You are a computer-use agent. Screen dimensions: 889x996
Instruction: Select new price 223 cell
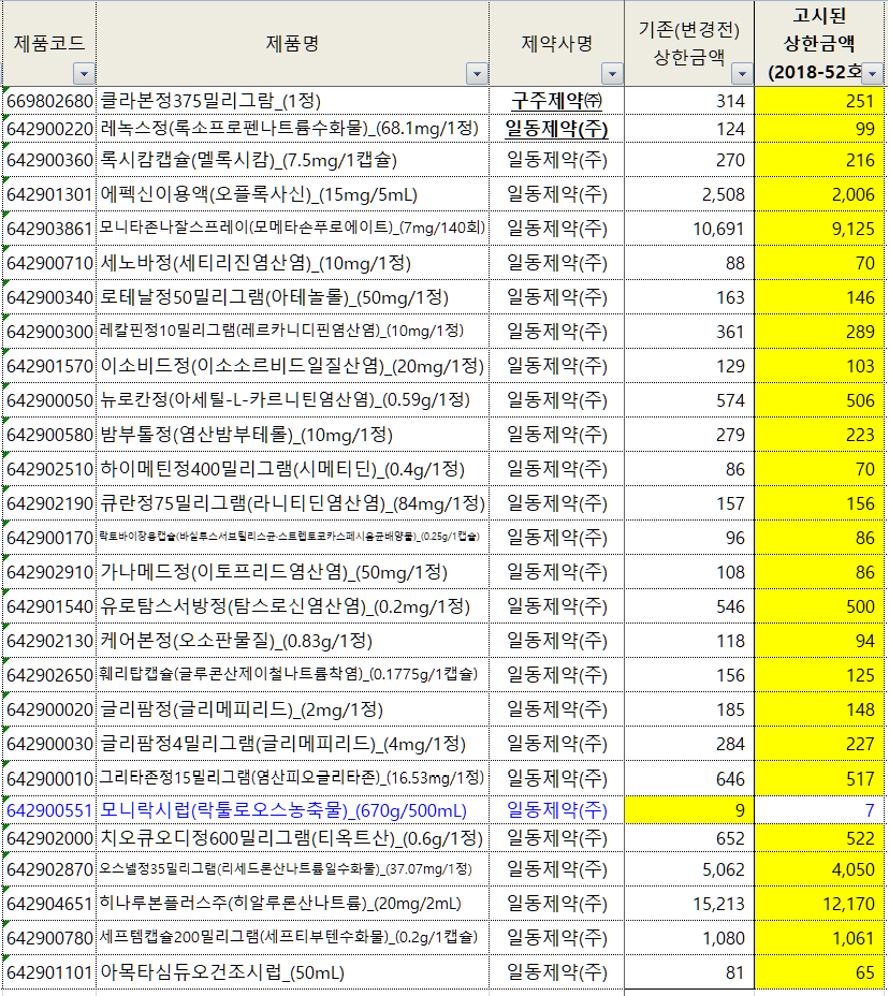tap(820, 434)
